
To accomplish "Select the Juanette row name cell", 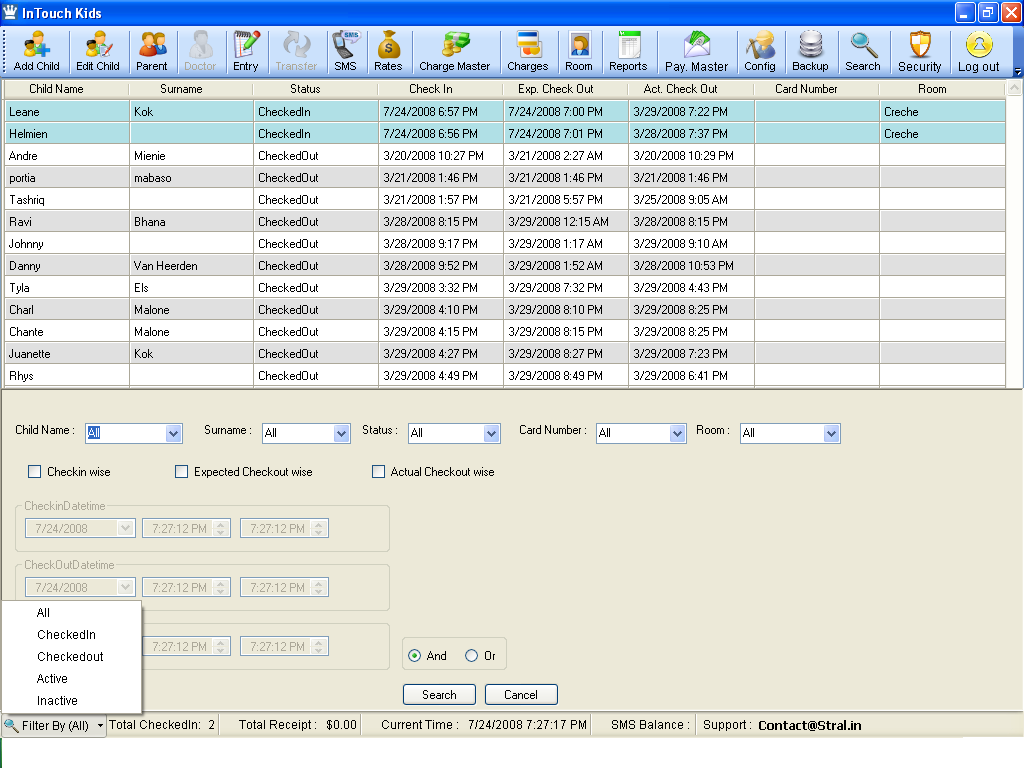I will click(67, 354).
